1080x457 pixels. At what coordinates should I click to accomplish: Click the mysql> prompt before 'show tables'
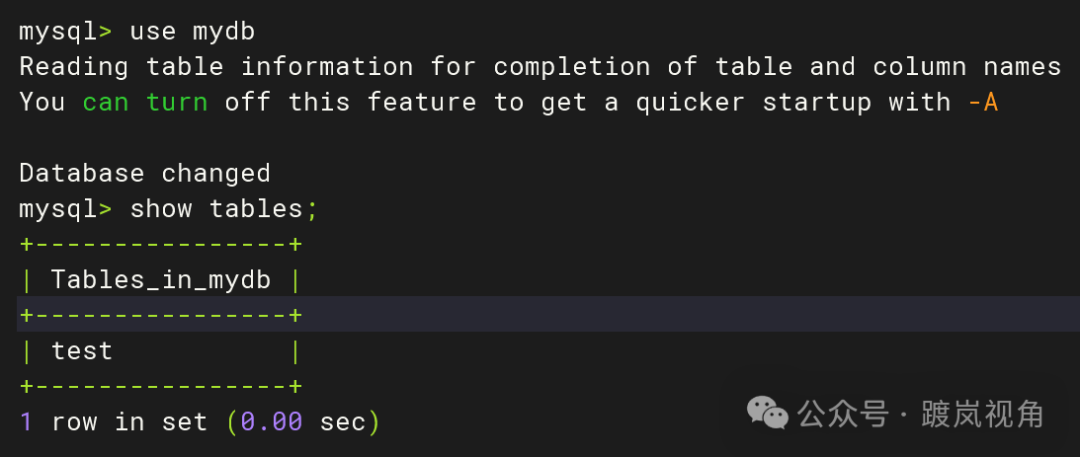click(66, 208)
